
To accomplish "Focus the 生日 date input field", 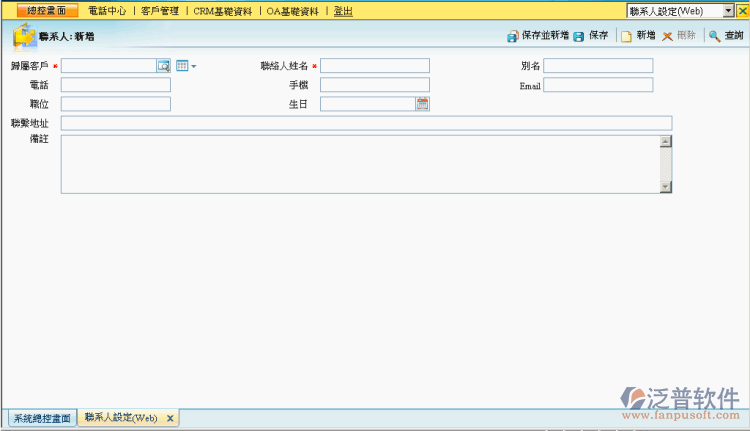I will (368, 104).
